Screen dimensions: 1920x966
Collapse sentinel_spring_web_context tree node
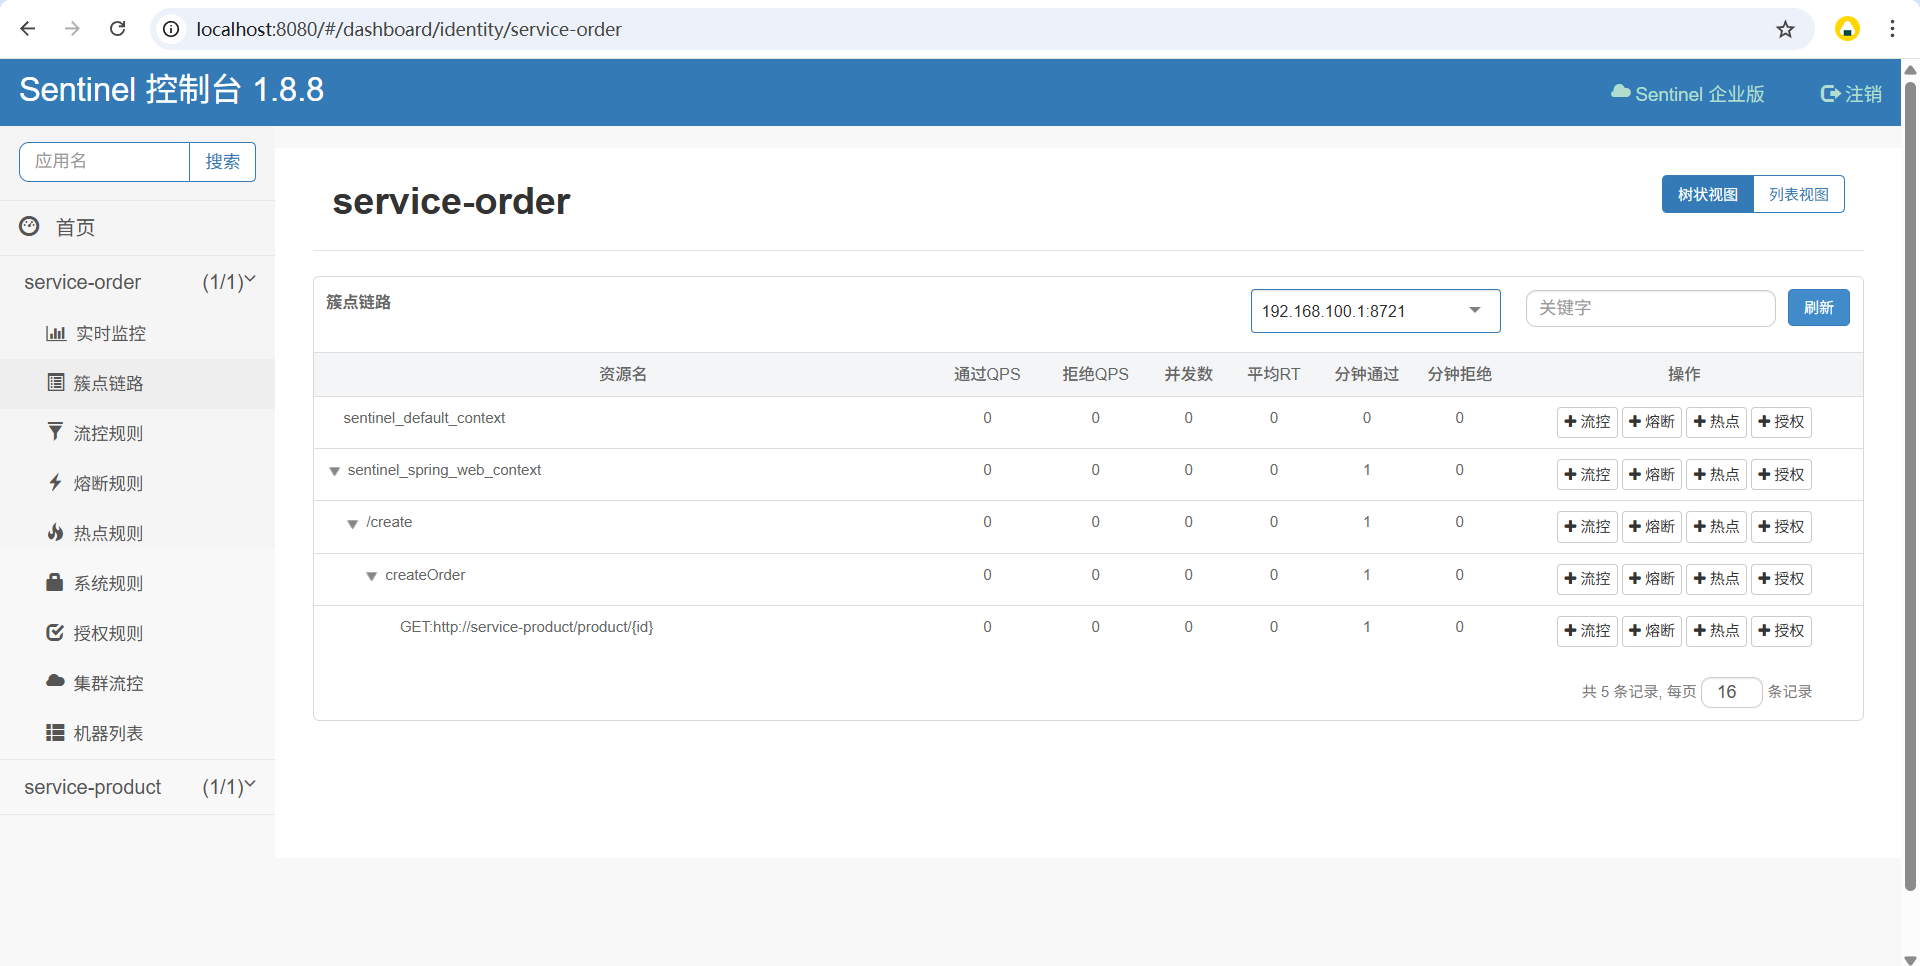[334, 471]
